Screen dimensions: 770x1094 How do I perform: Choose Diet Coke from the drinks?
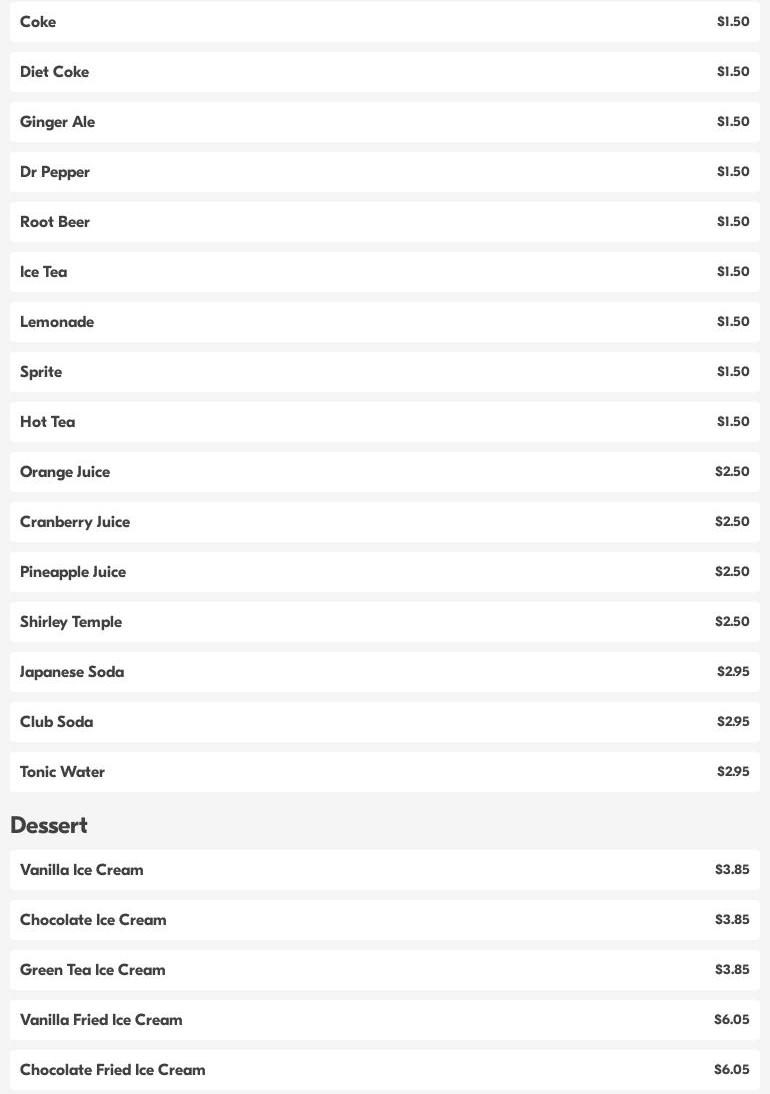54,72
